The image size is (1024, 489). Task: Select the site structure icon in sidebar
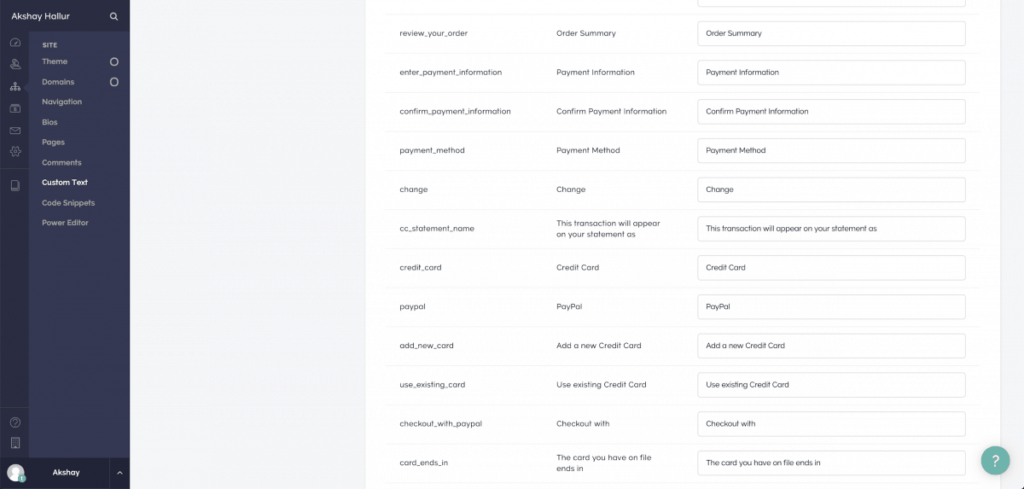pyautogui.click(x=15, y=87)
